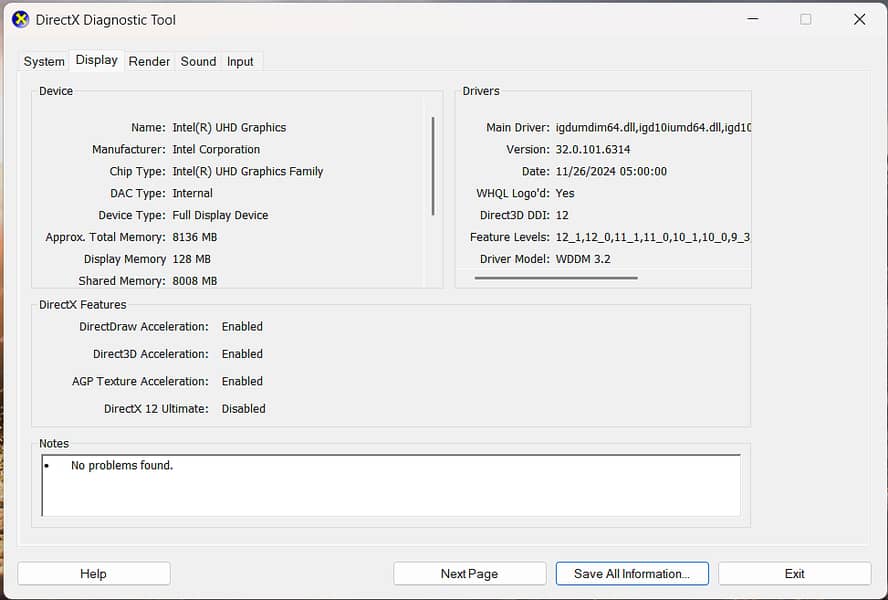Click the Drivers panel horizontal scrollbar
The width and height of the screenshot is (888, 600).
coord(556,278)
